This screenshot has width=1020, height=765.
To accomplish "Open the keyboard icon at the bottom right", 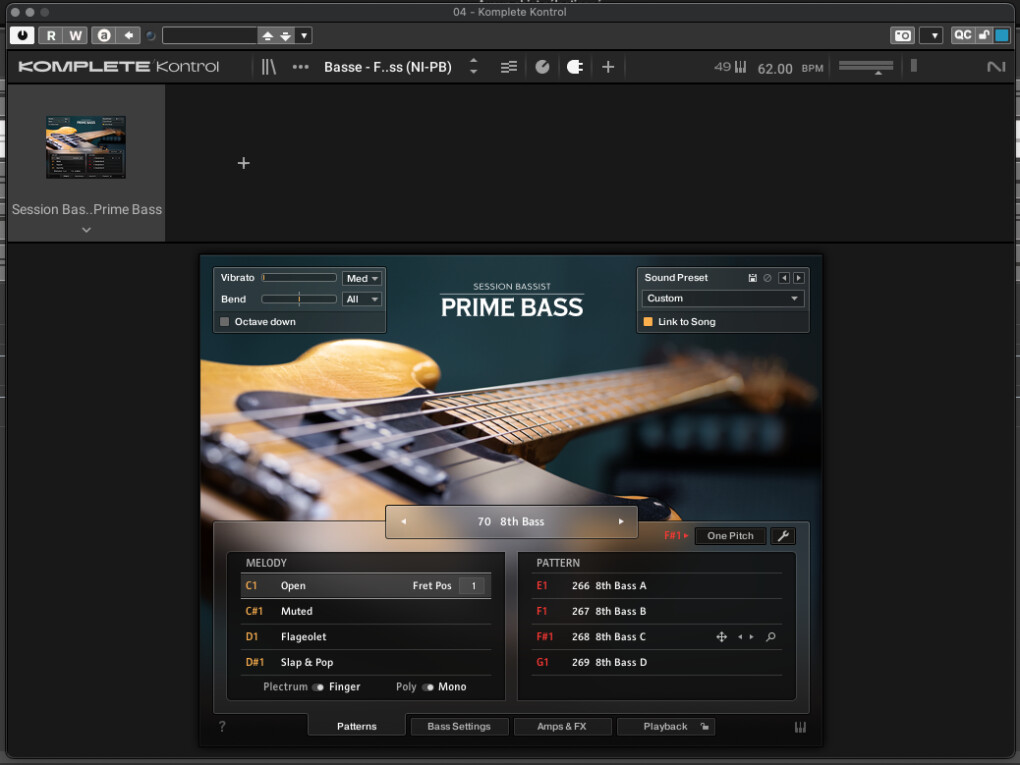I will (x=800, y=727).
